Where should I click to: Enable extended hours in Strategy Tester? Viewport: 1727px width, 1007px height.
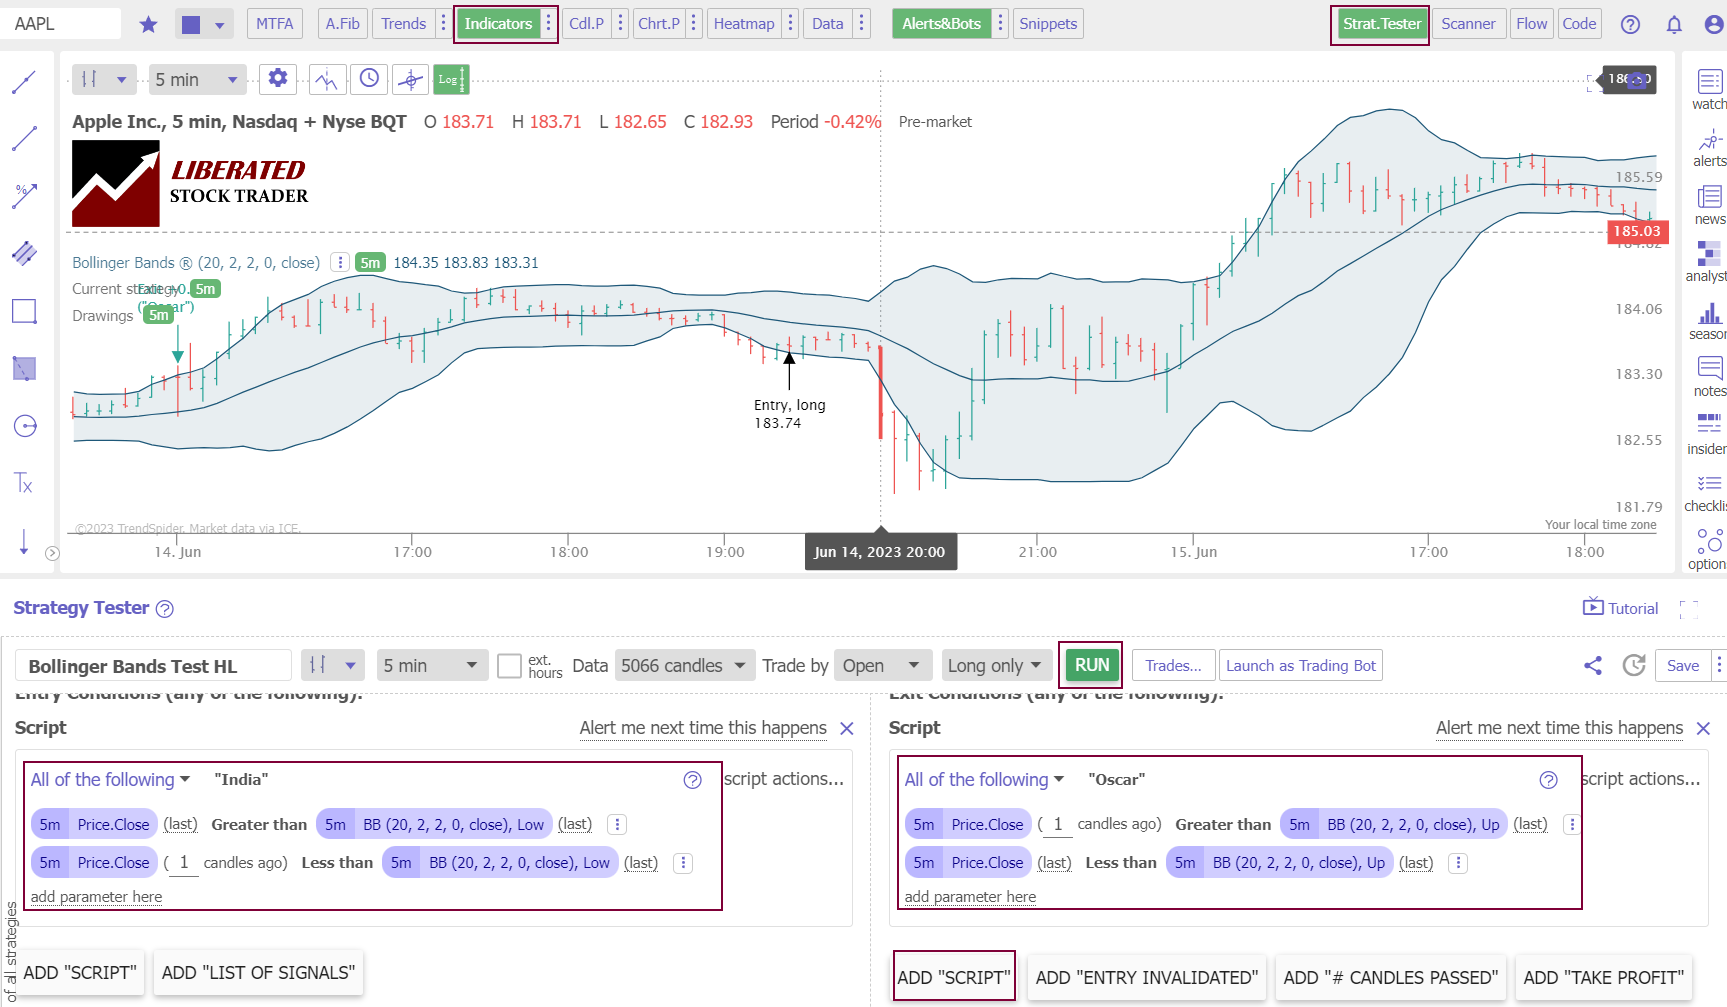pyautogui.click(x=508, y=665)
